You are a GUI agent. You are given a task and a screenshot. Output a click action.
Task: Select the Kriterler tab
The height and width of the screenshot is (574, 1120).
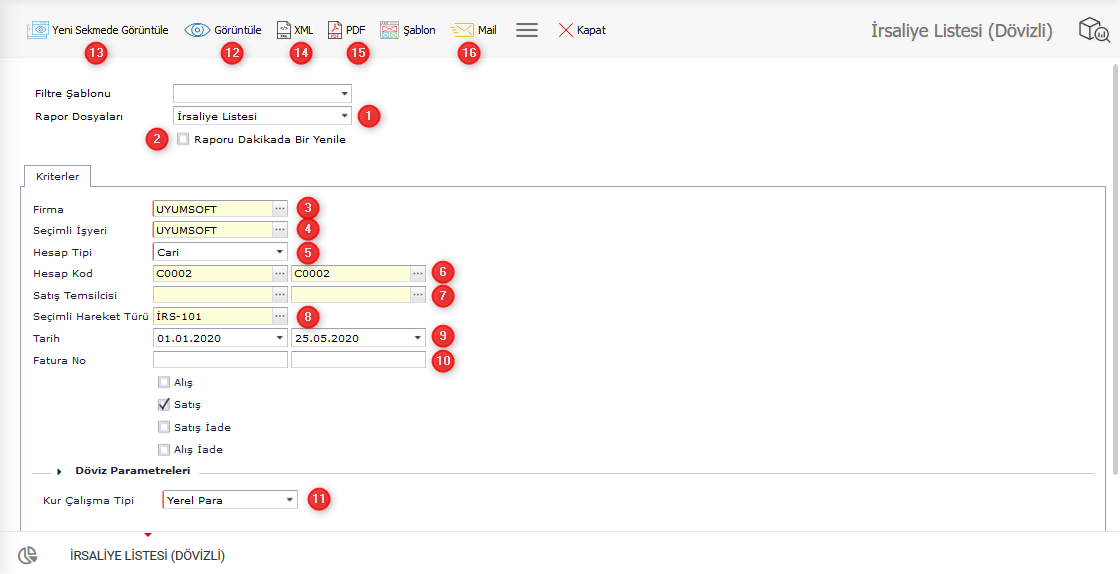click(57, 176)
